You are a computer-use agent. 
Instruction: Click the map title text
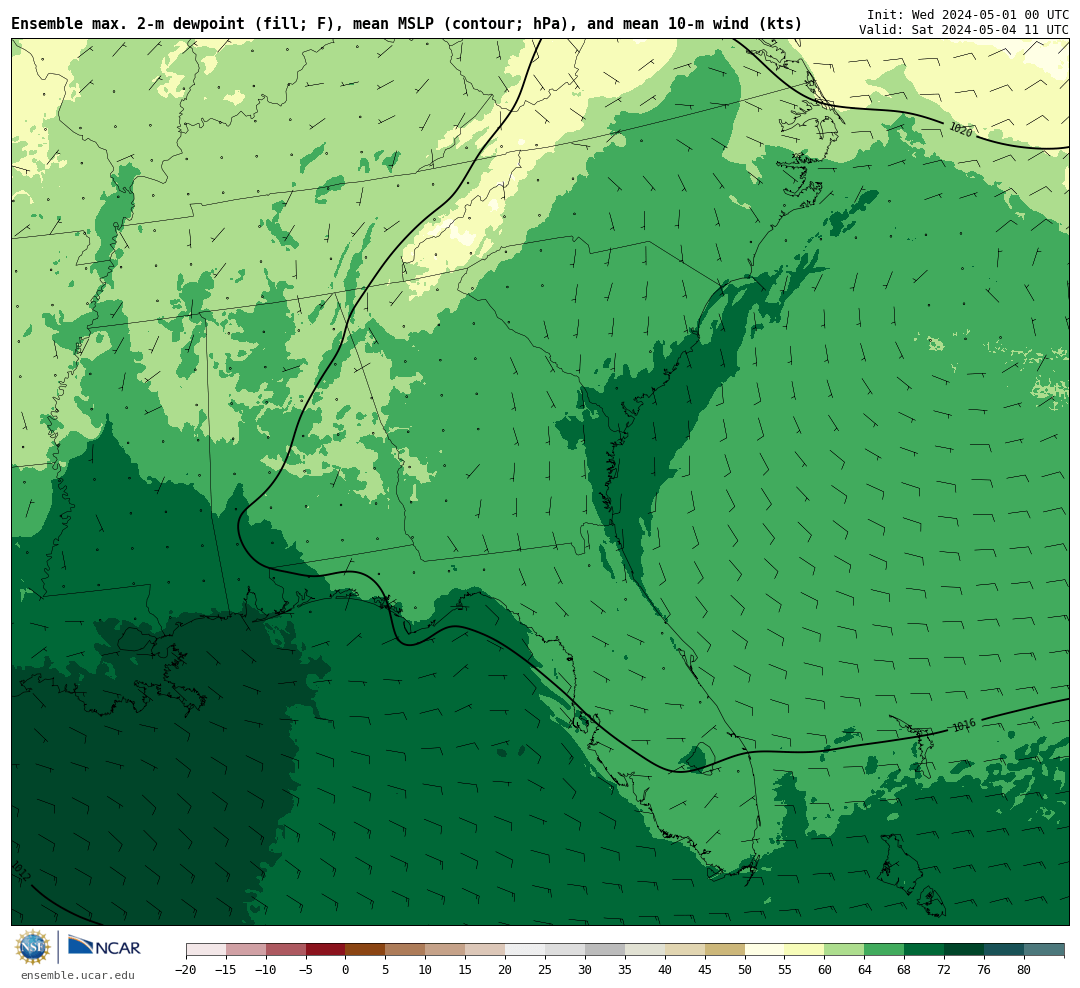pos(406,24)
